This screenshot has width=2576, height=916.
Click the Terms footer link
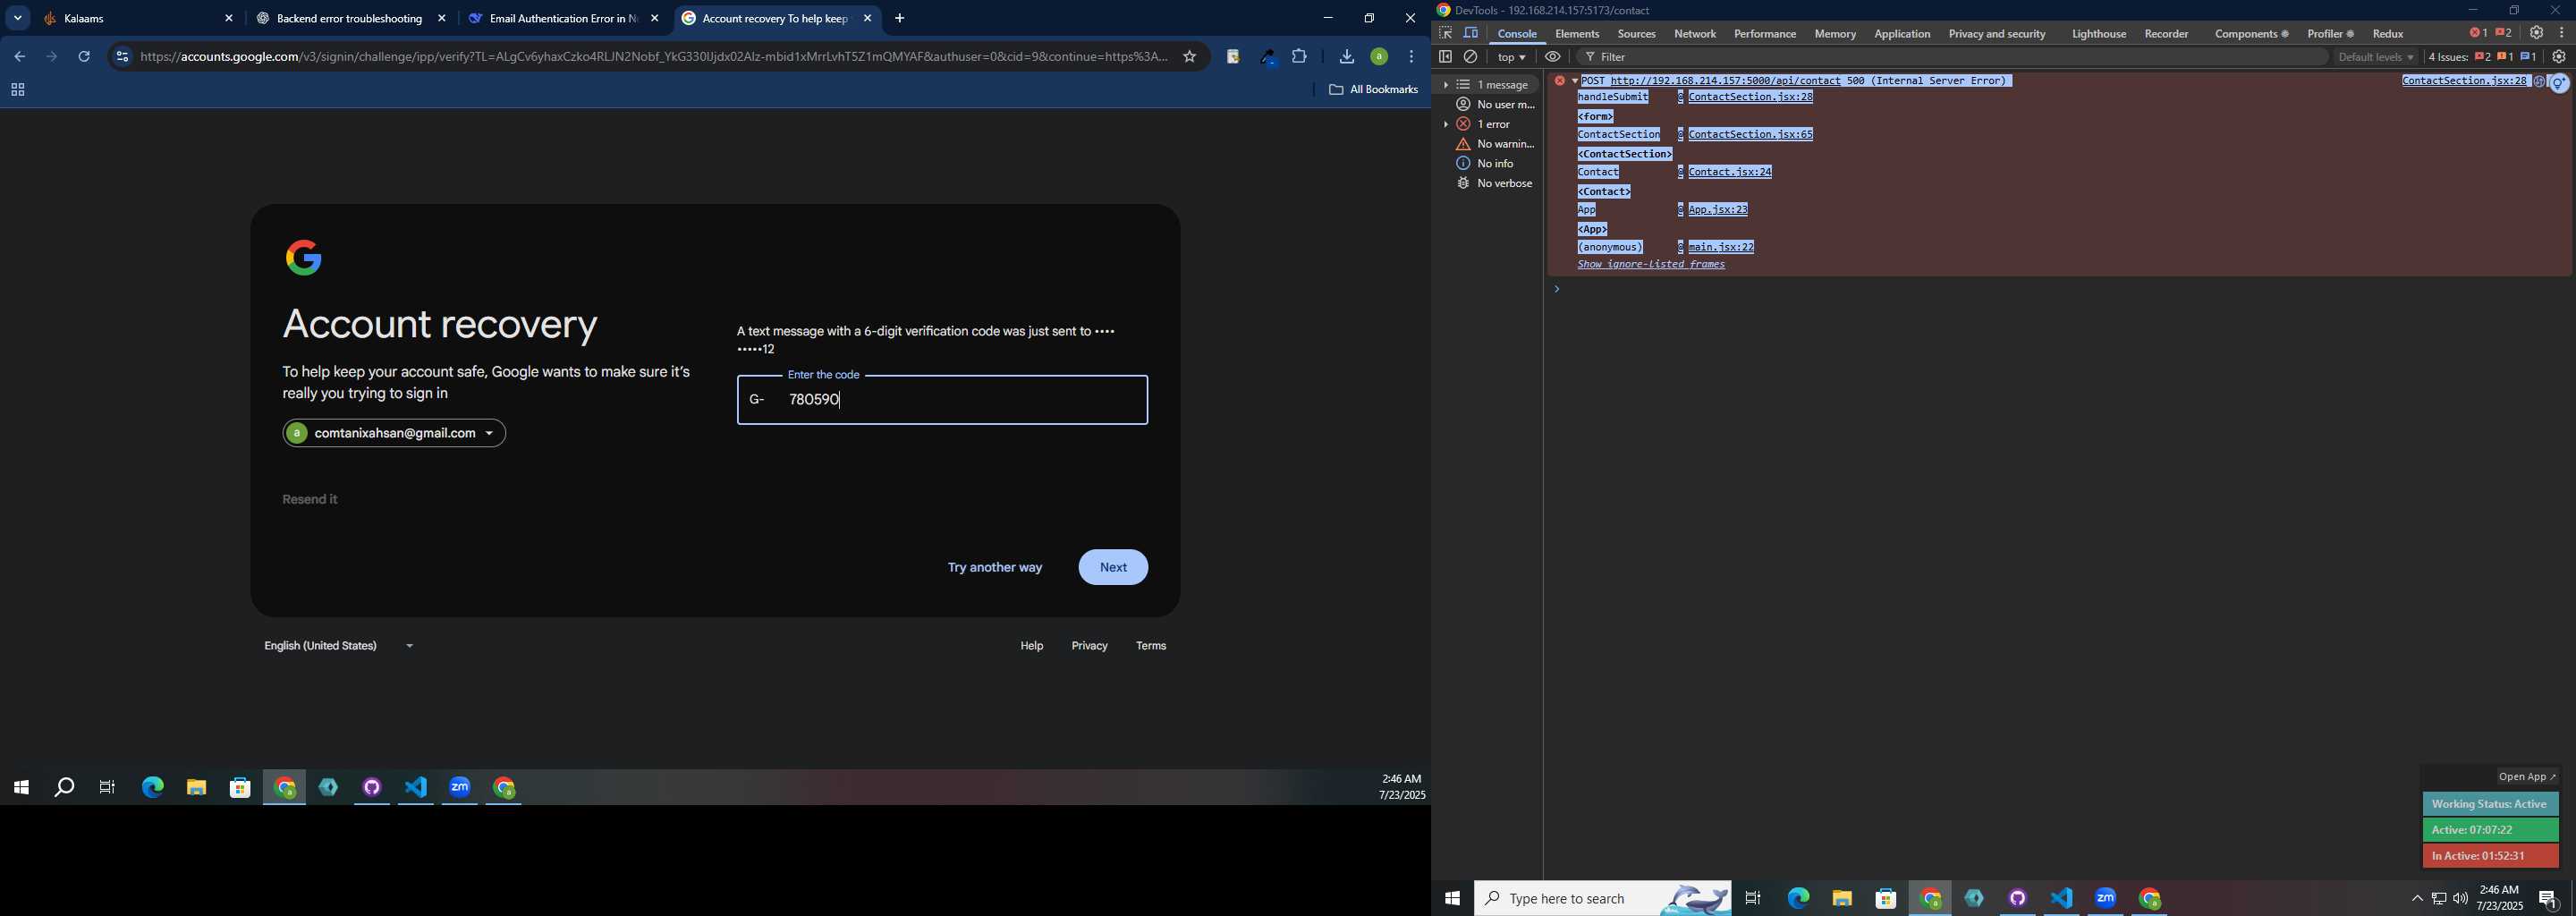(1151, 646)
